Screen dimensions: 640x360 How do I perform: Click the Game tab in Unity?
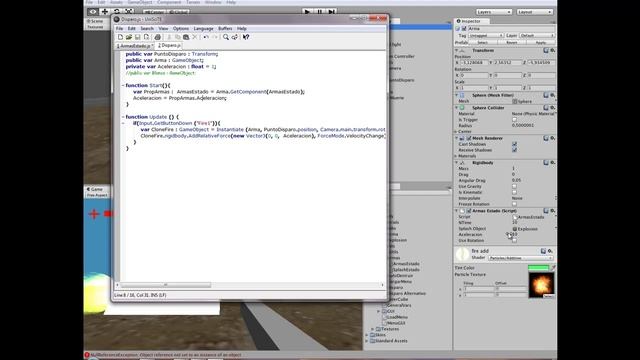pyautogui.click(x=96, y=189)
